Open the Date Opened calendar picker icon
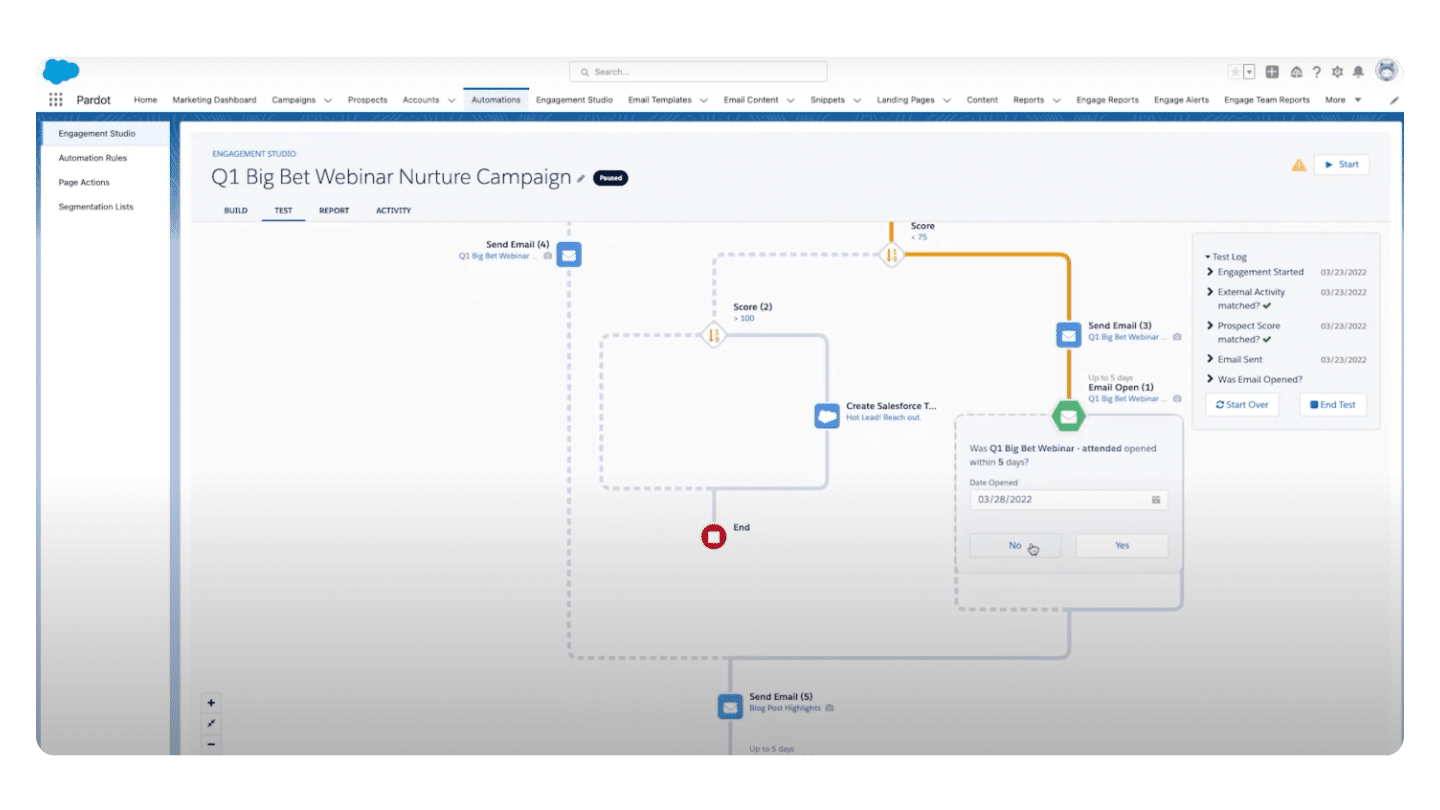Viewport: 1440px width, 810px height. (x=1155, y=500)
